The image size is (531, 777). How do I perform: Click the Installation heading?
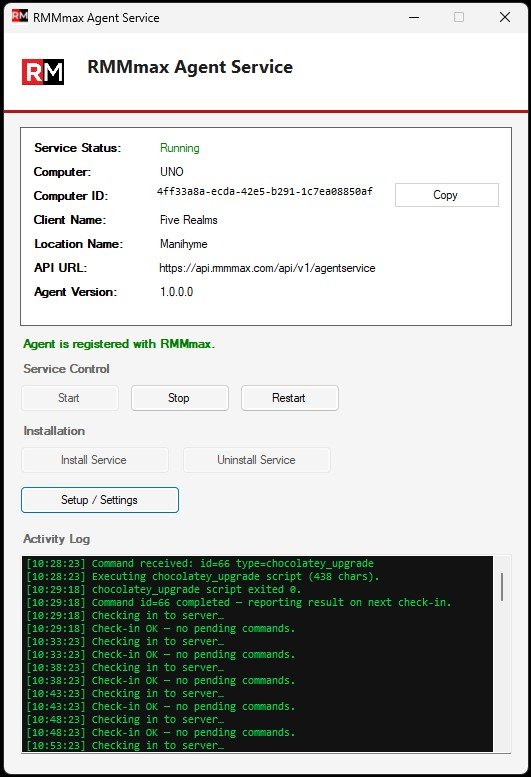[54, 431]
